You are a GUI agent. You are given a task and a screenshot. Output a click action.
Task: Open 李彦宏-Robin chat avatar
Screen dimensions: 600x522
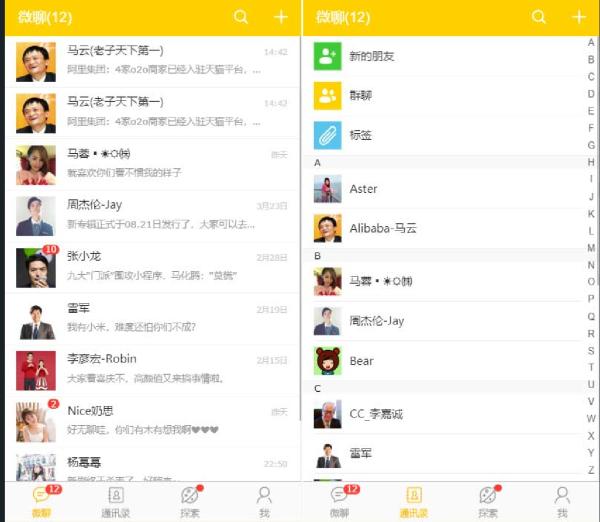[x=36, y=370]
